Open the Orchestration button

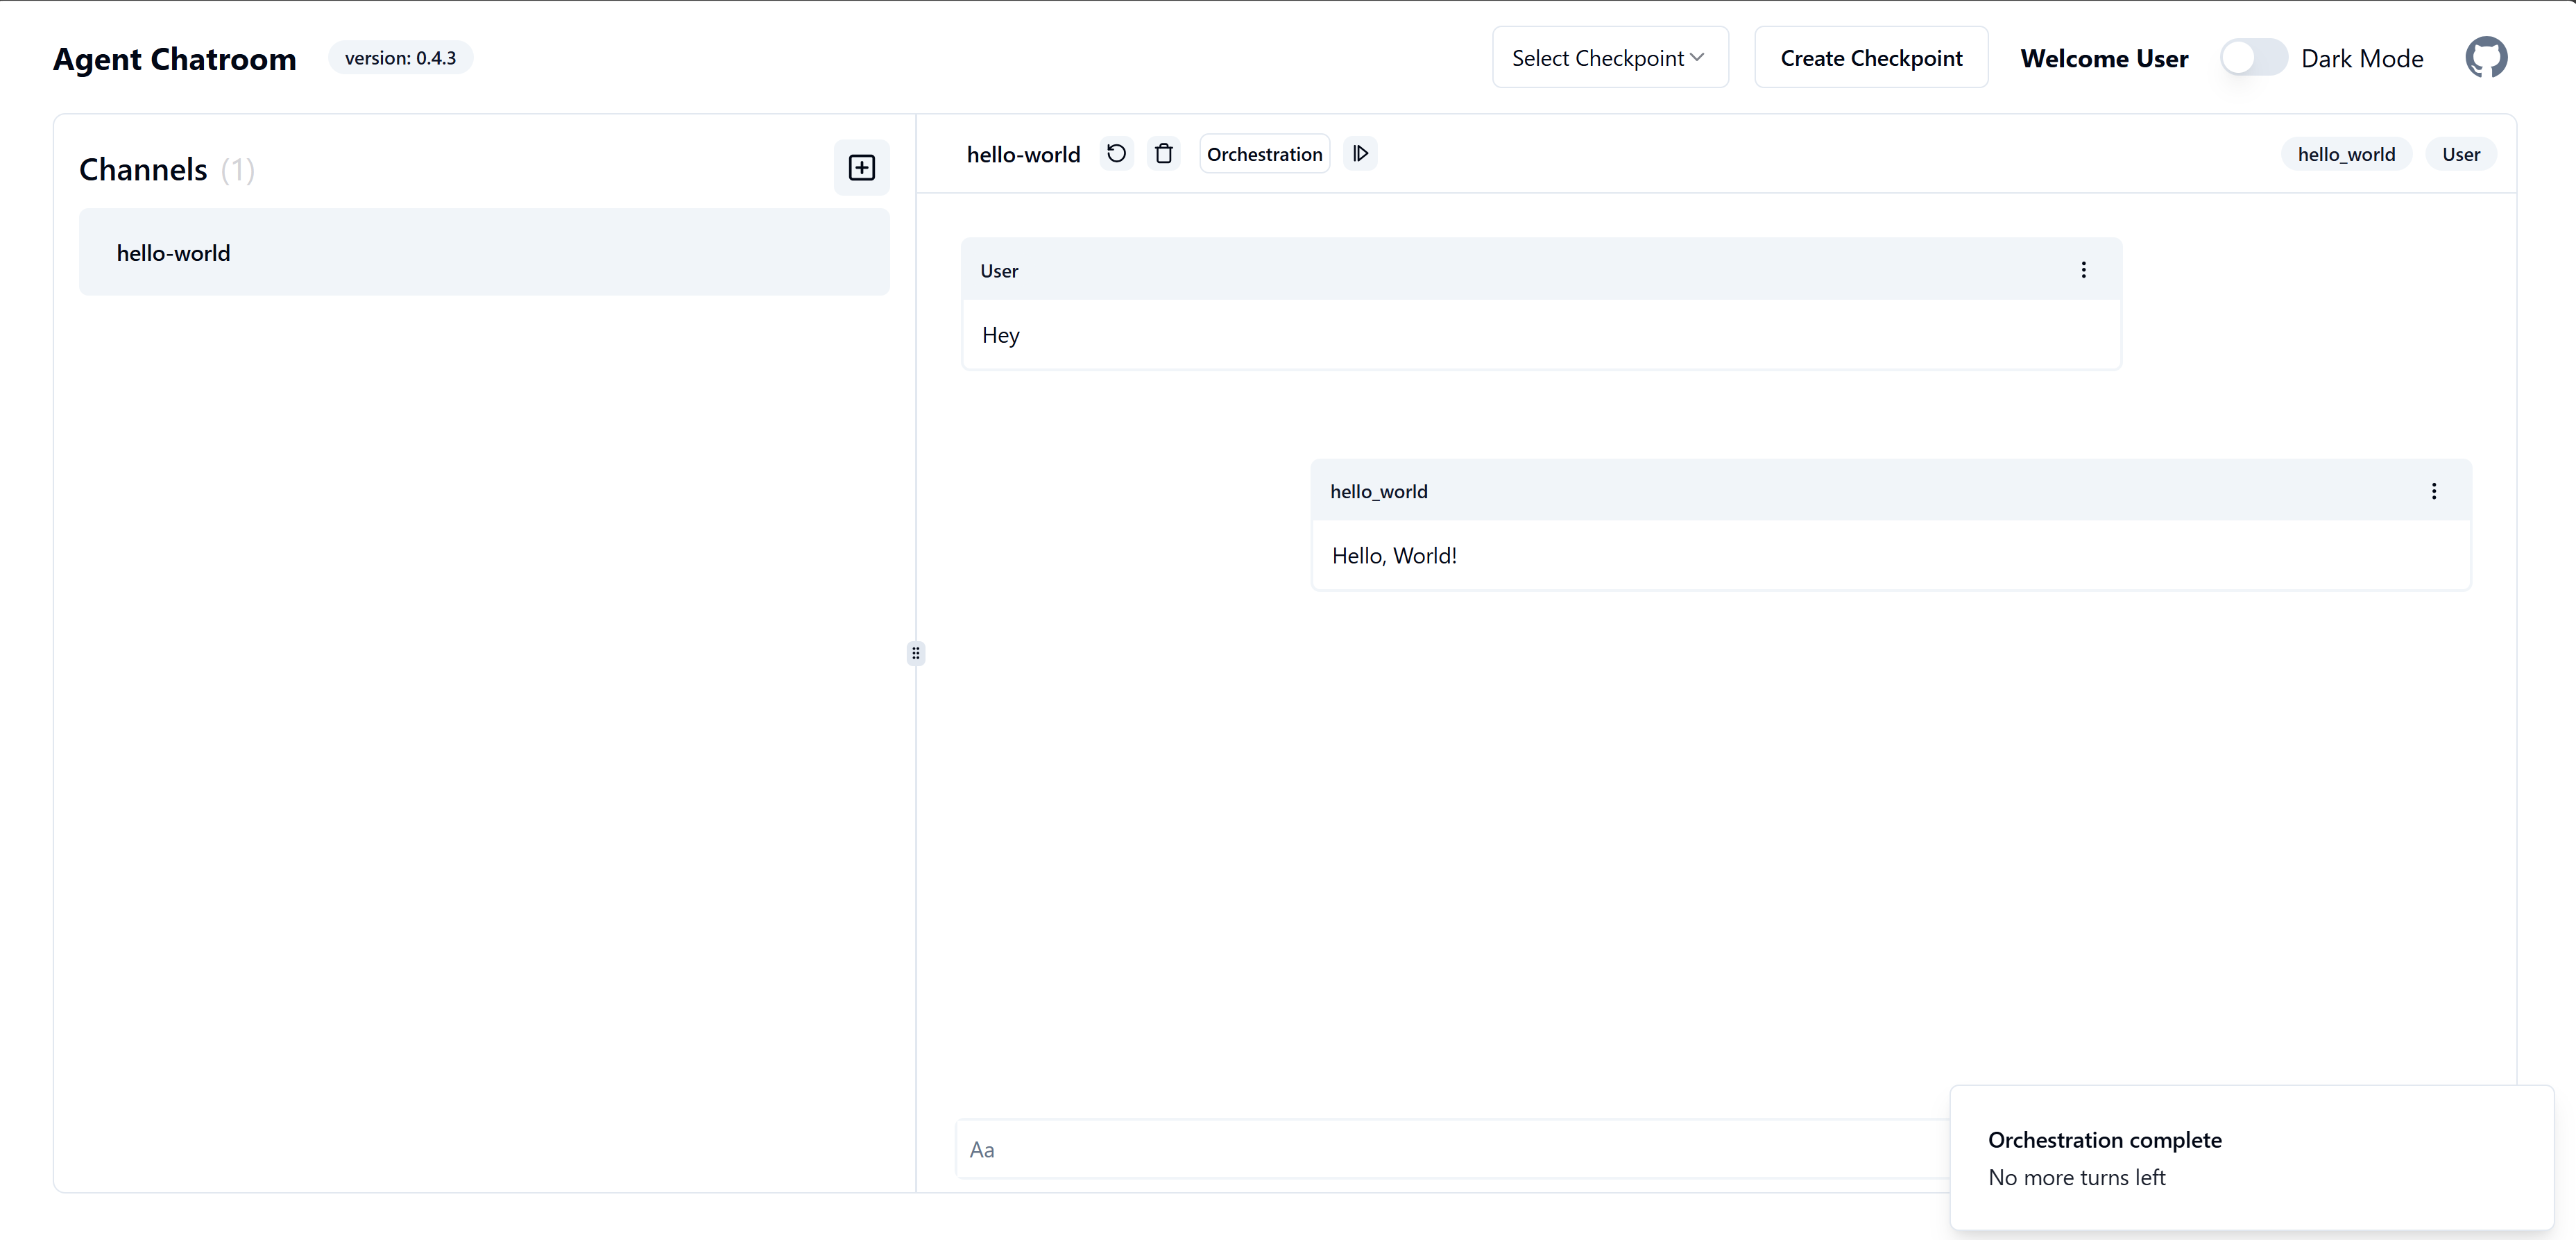pos(1264,154)
